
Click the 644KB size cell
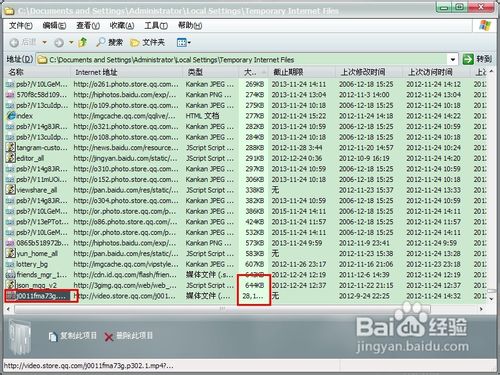tap(254, 285)
